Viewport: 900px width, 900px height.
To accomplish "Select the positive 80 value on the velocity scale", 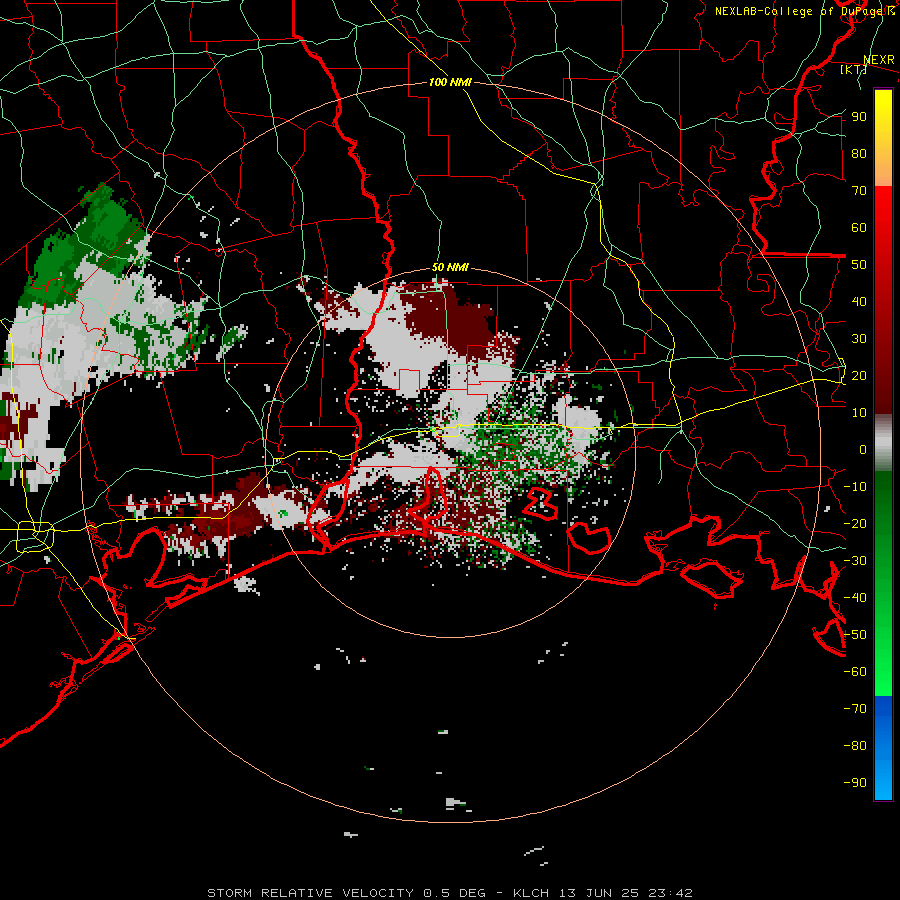I will point(859,153).
